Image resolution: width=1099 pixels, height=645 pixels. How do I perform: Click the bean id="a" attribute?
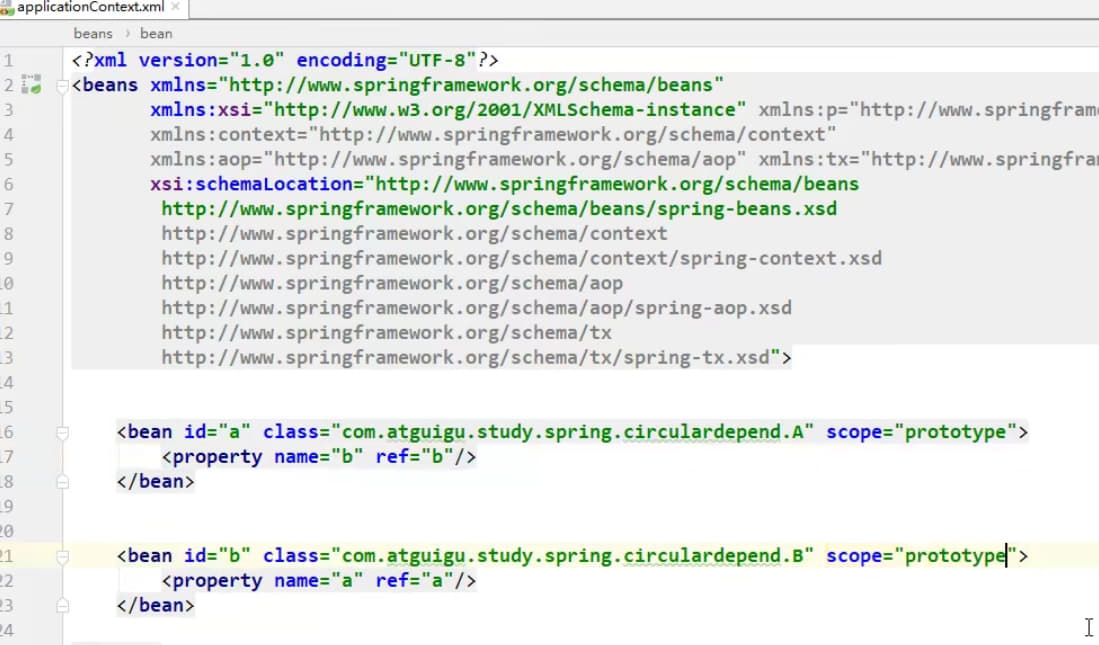[217, 432]
